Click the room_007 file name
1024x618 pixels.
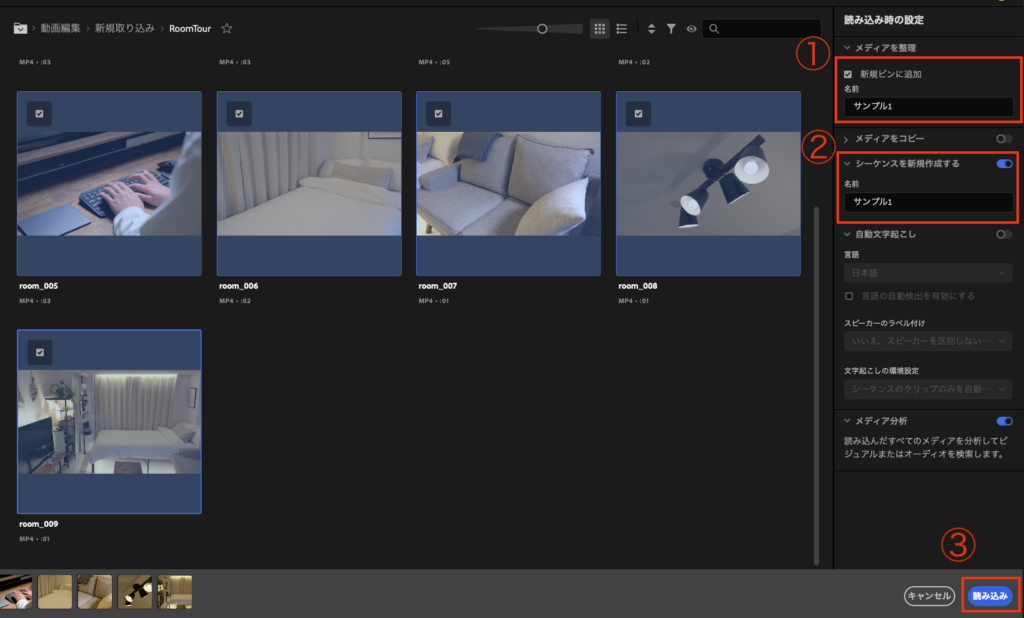(x=438, y=286)
